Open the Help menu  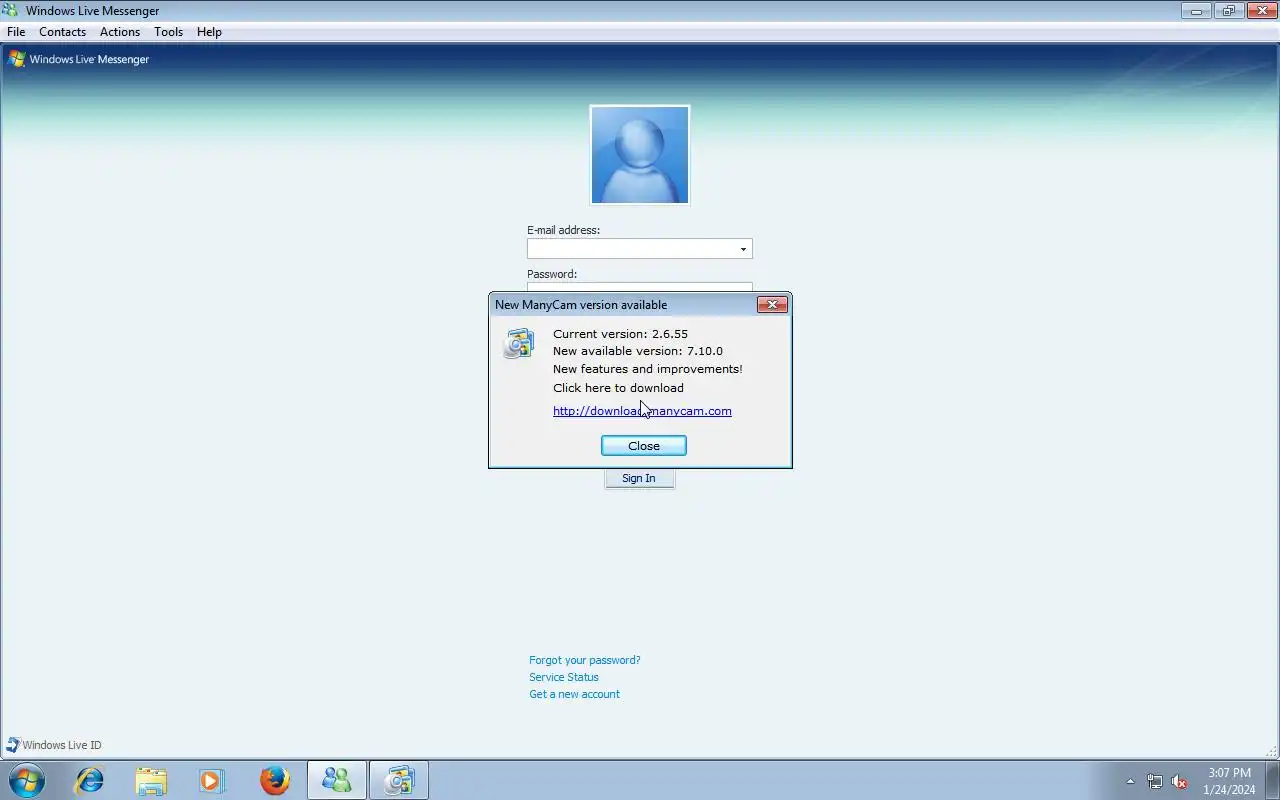(x=209, y=32)
